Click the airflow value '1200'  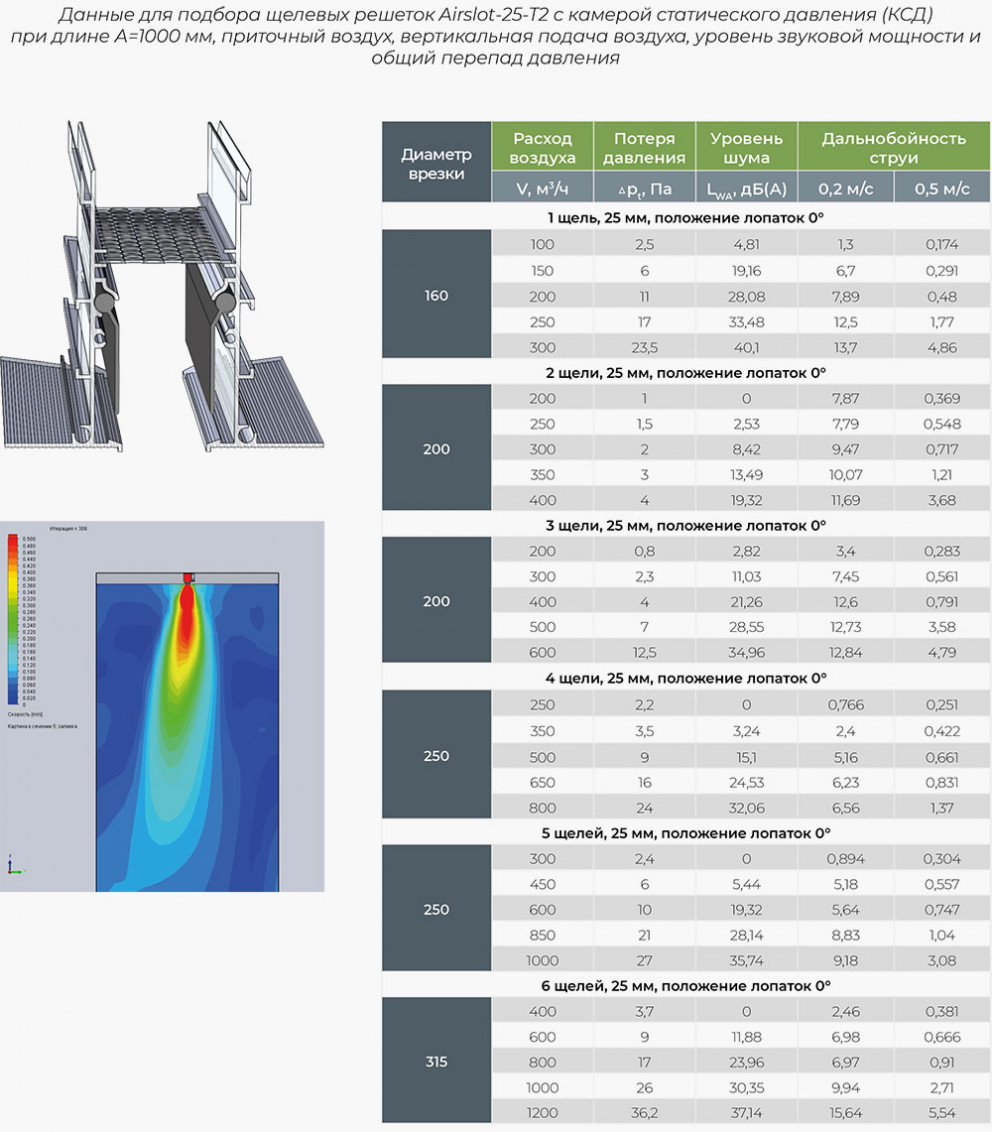[x=542, y=1113]
